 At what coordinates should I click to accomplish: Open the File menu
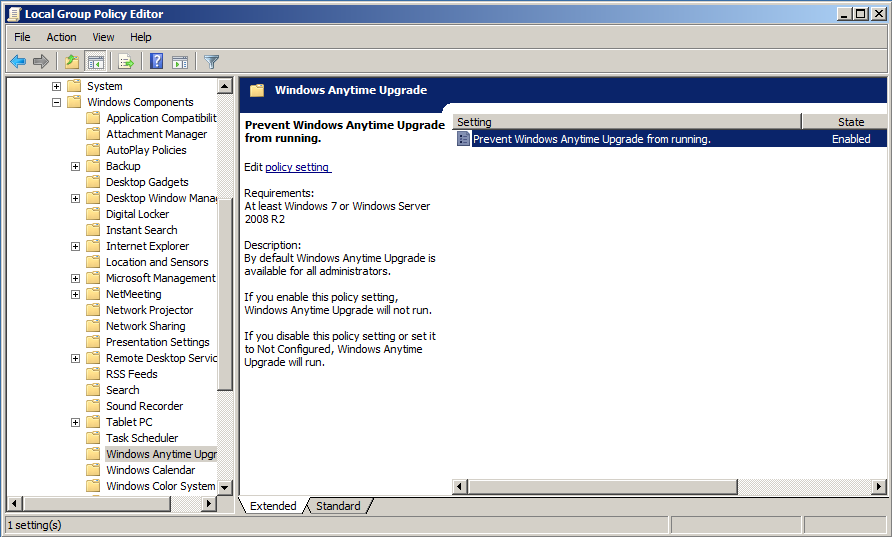(x=22, y=37)
